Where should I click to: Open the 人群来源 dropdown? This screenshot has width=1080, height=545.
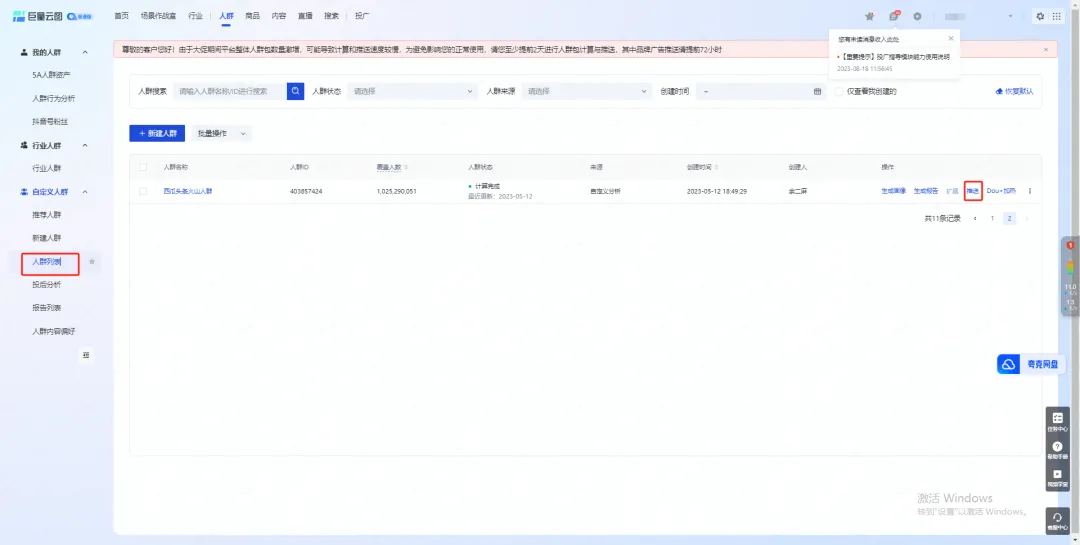[586, 91]
